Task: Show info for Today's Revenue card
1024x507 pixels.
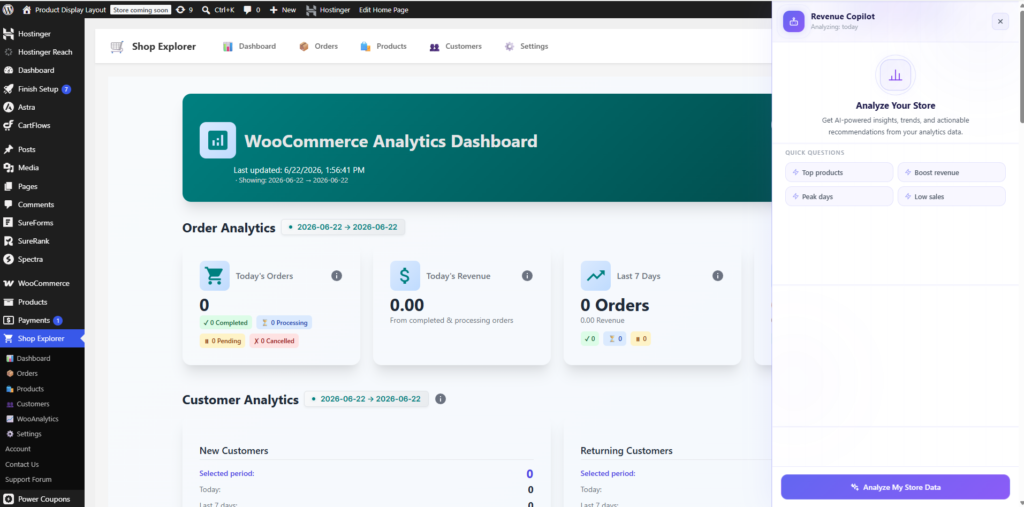Action: 527,276
